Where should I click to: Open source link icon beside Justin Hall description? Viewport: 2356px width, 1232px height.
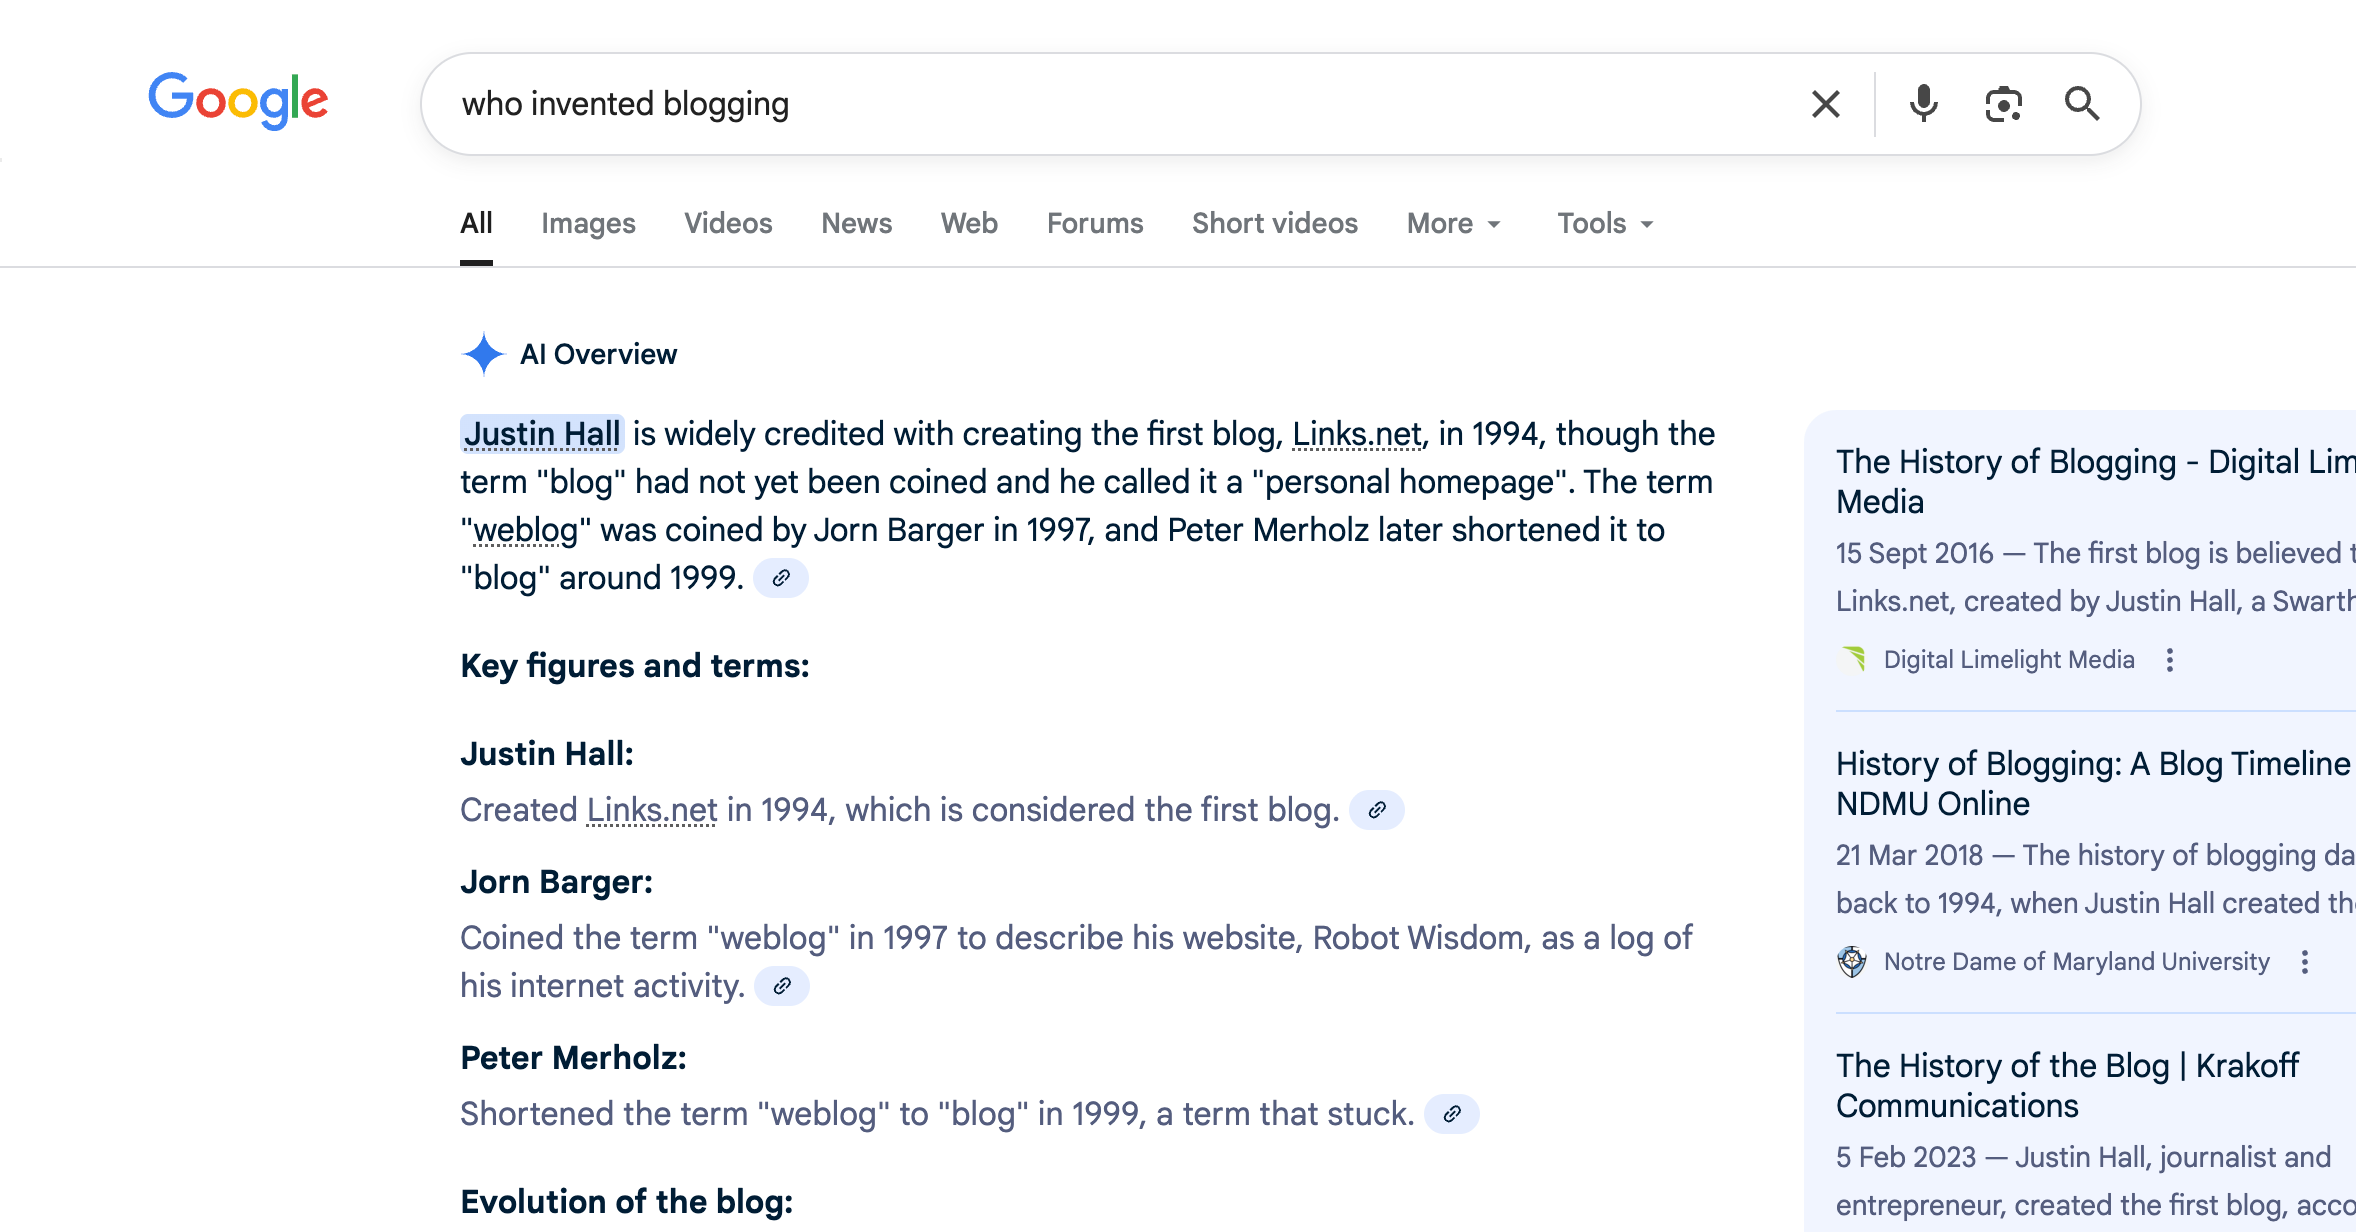click(1377, 810)
